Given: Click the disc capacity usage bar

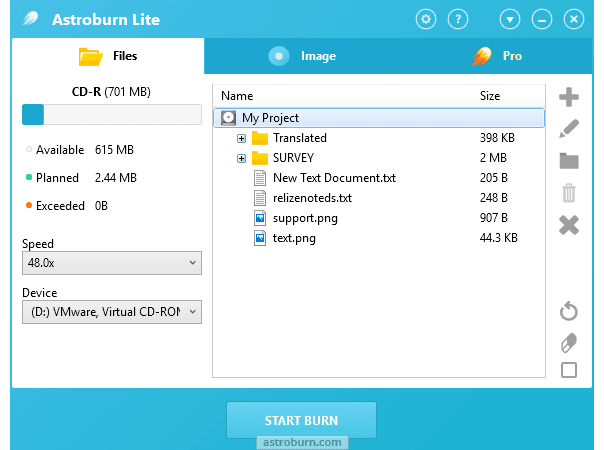Looking at the screenshot, I should [111, 114].
